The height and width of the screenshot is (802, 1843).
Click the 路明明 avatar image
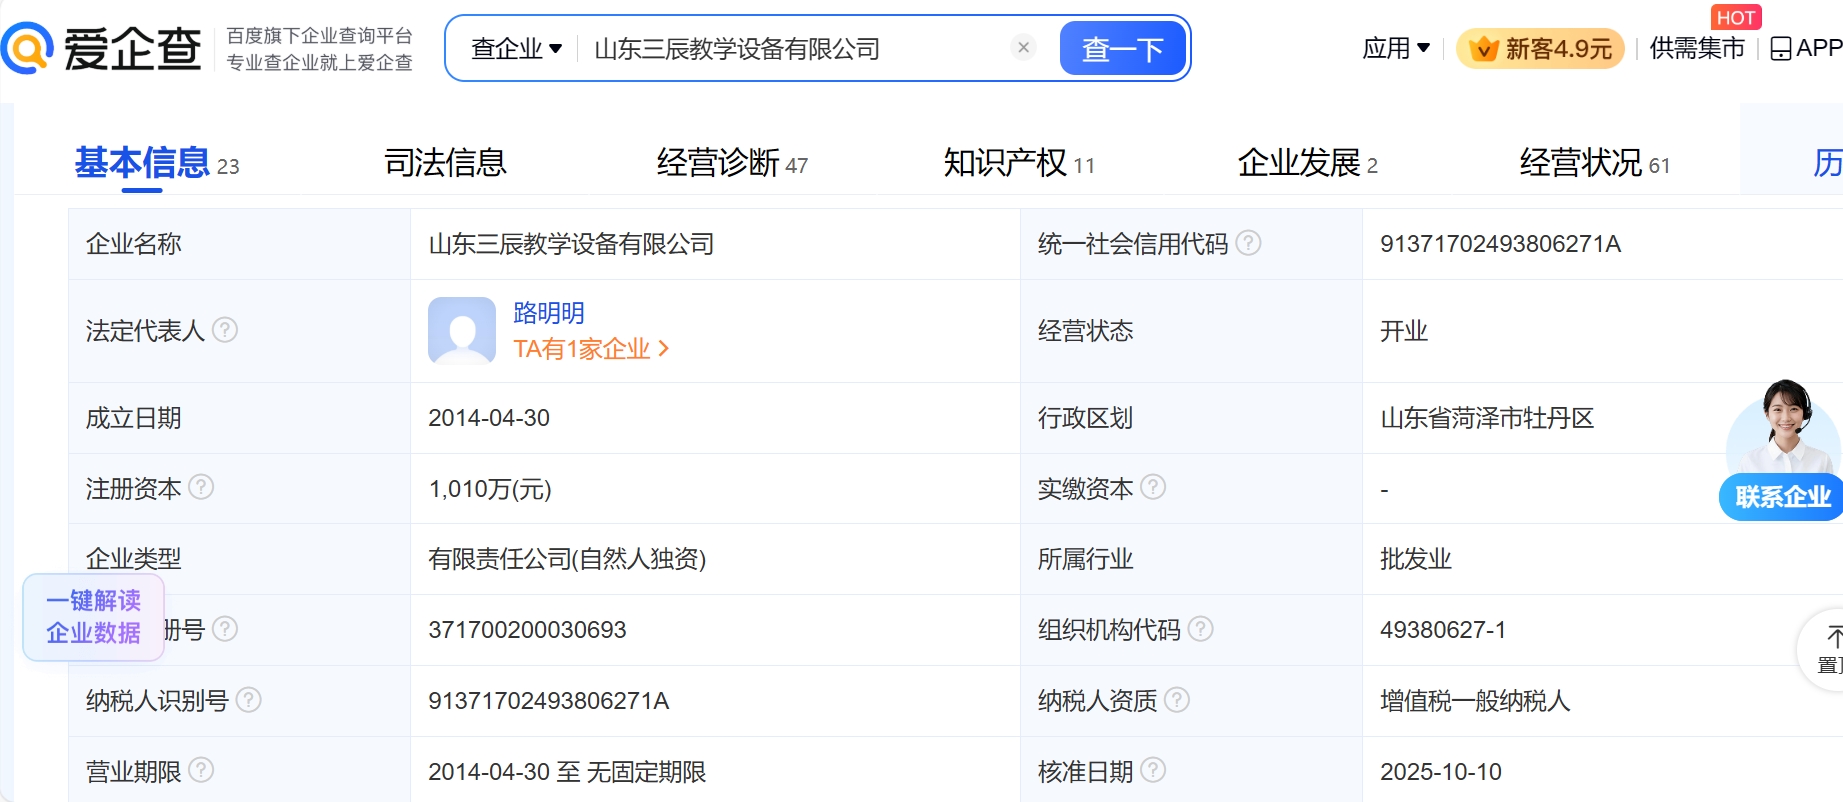click(461, 330)
